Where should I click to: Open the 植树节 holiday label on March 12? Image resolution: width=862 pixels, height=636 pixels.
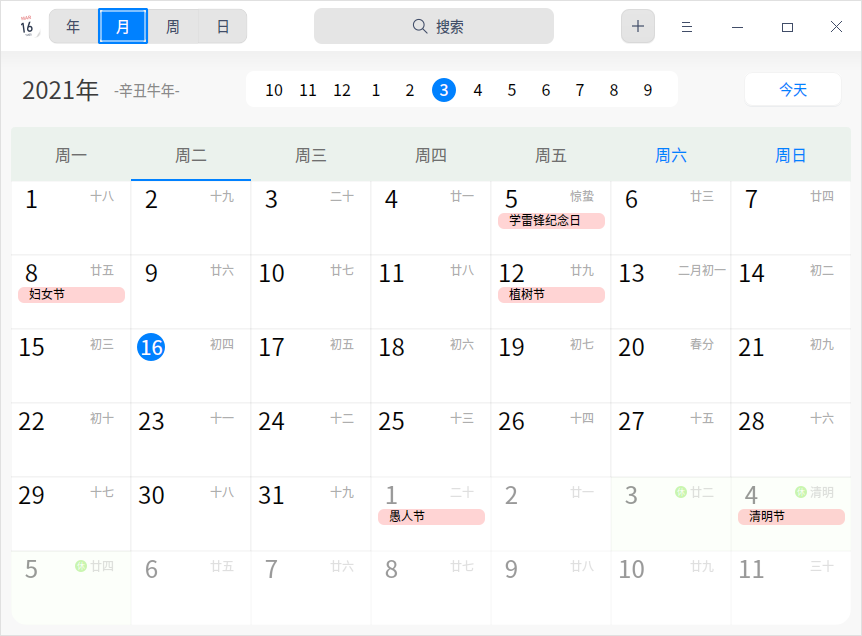pyautogui.click(x=551, y=294)
